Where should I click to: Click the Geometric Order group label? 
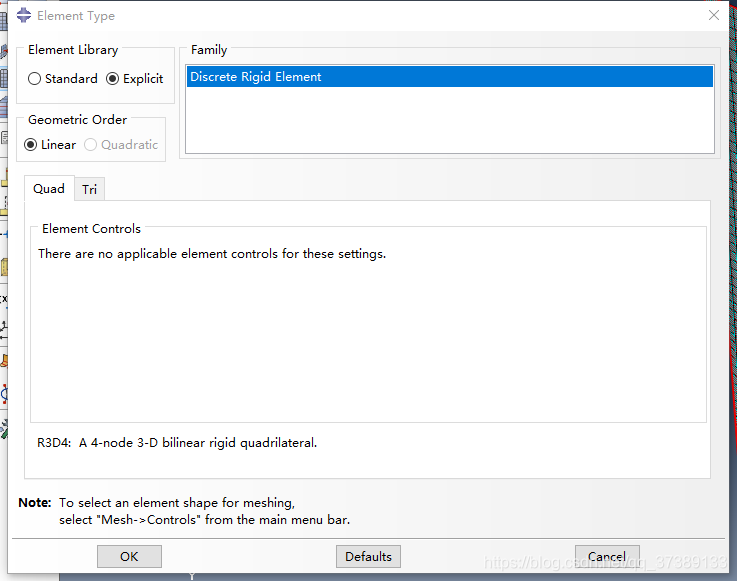coord(77,120)
